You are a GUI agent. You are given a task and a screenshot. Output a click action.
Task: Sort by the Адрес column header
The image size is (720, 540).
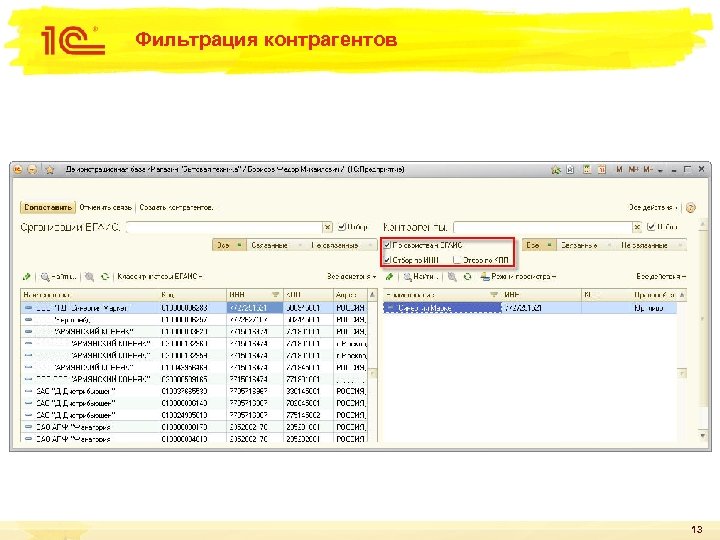coord(350,295)
